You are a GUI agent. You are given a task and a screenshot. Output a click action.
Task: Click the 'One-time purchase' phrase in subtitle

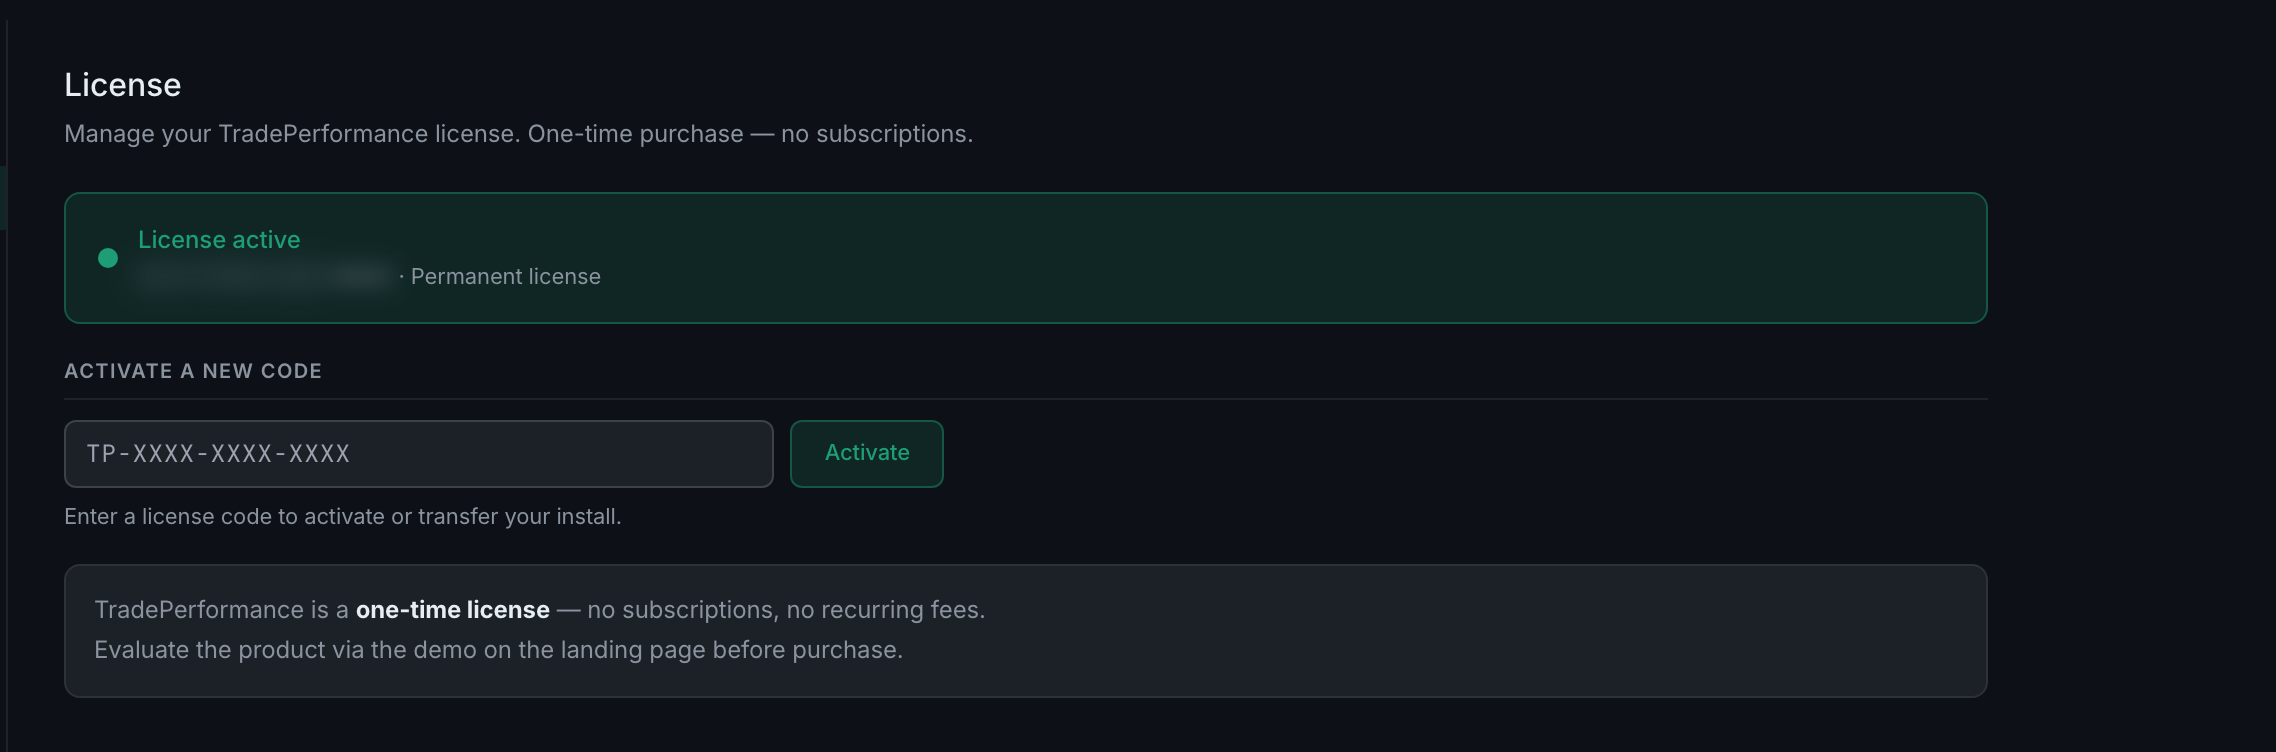pyautogui.click(x=636, y=134)
